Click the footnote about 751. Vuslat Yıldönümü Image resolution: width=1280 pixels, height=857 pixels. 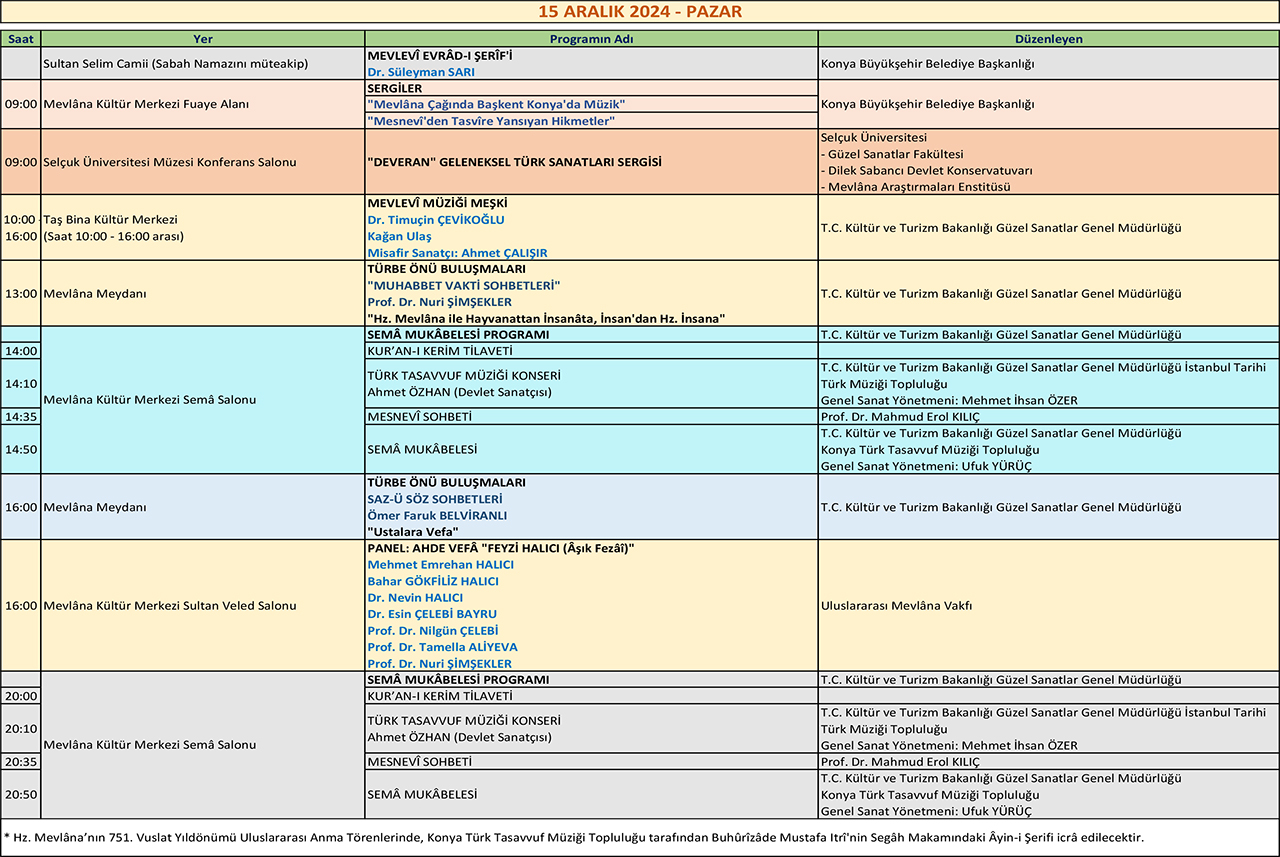[x=573, y=838]
